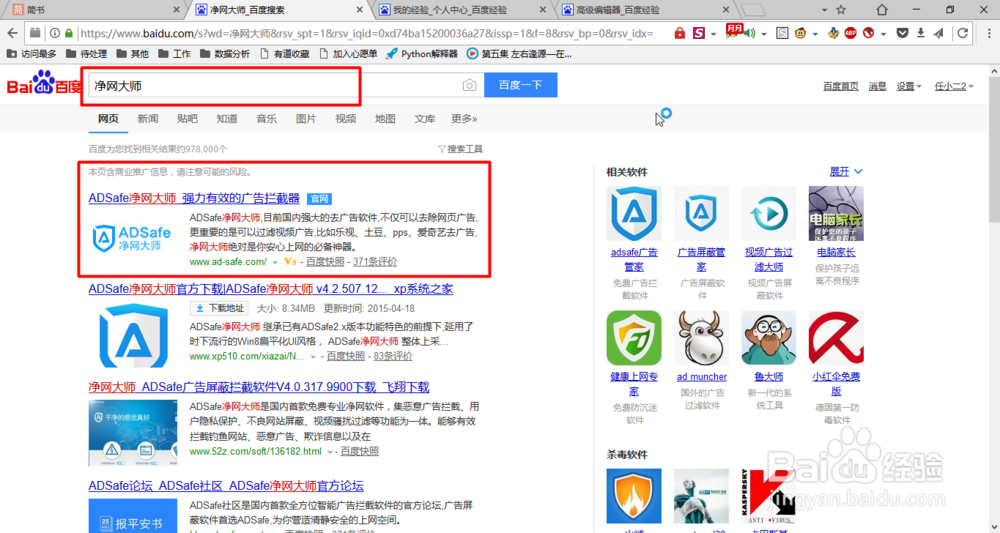Image resolution: width=1000 pixels, height=533 pixels.
Task: Expand the 展开 related software list
Action: 846,172
